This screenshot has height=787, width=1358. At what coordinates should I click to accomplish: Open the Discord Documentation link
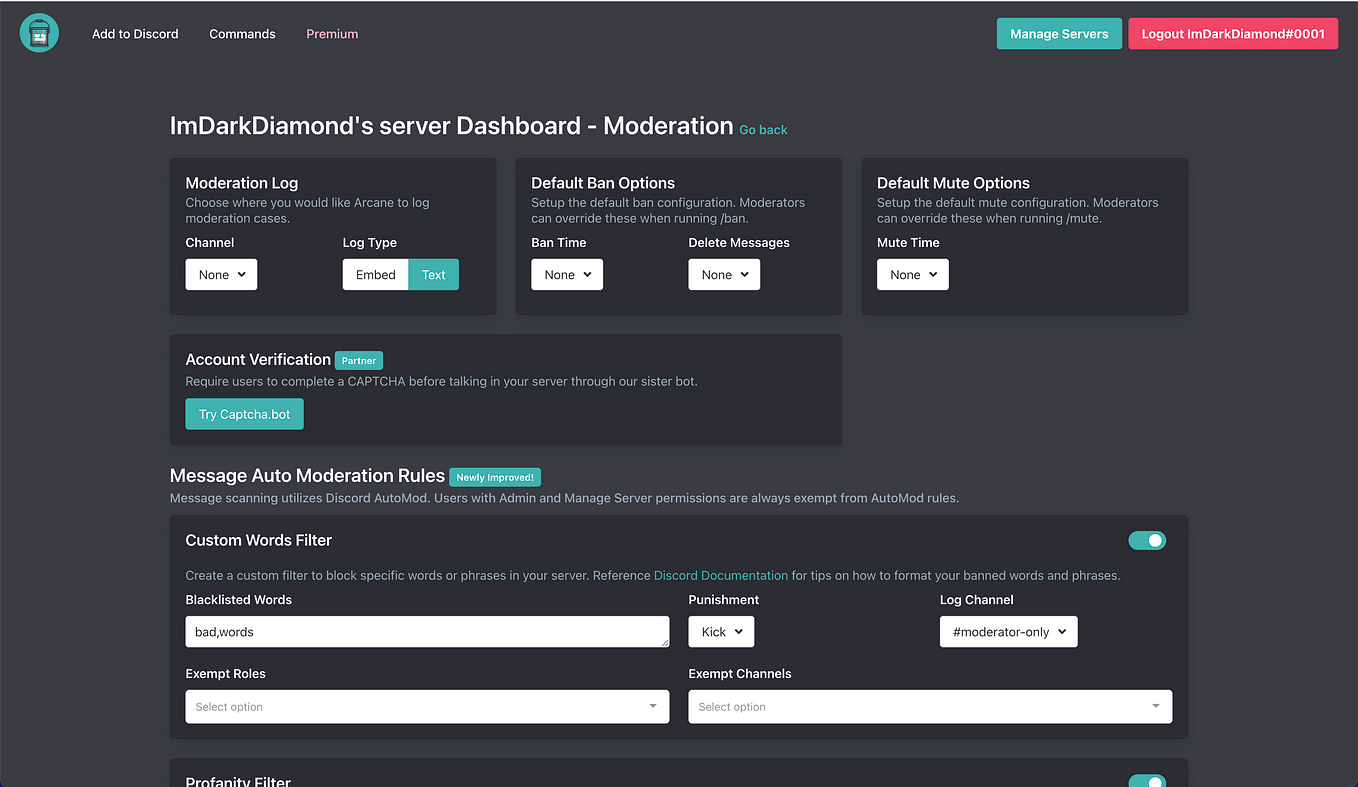click(x=721, y=575)
